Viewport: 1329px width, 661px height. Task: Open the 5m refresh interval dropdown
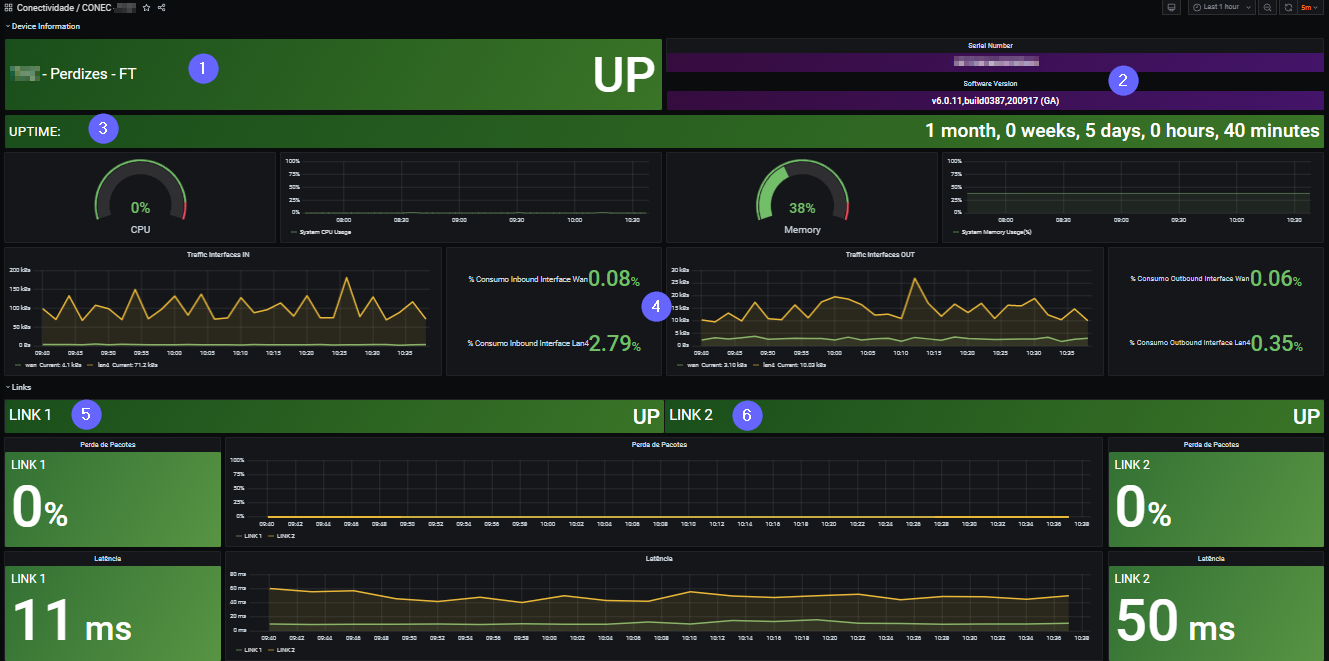tap(1309, 7)
